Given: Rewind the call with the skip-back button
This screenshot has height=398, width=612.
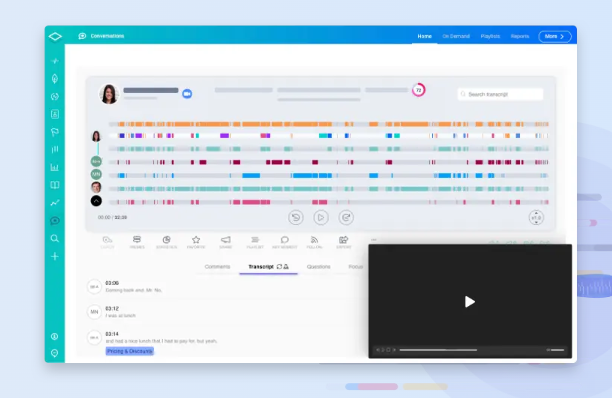Looking at the screenshot, I should point(296,217).
